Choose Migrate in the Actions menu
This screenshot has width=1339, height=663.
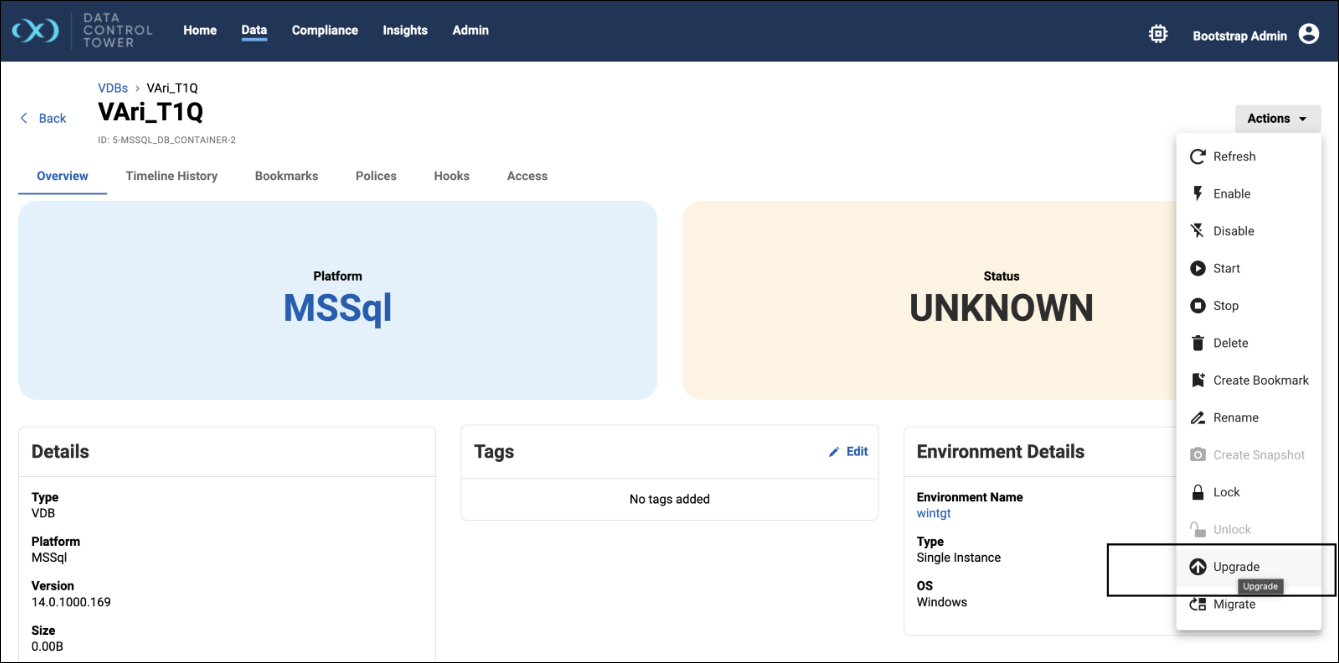pyautogui.click(x=1234, y=604)
